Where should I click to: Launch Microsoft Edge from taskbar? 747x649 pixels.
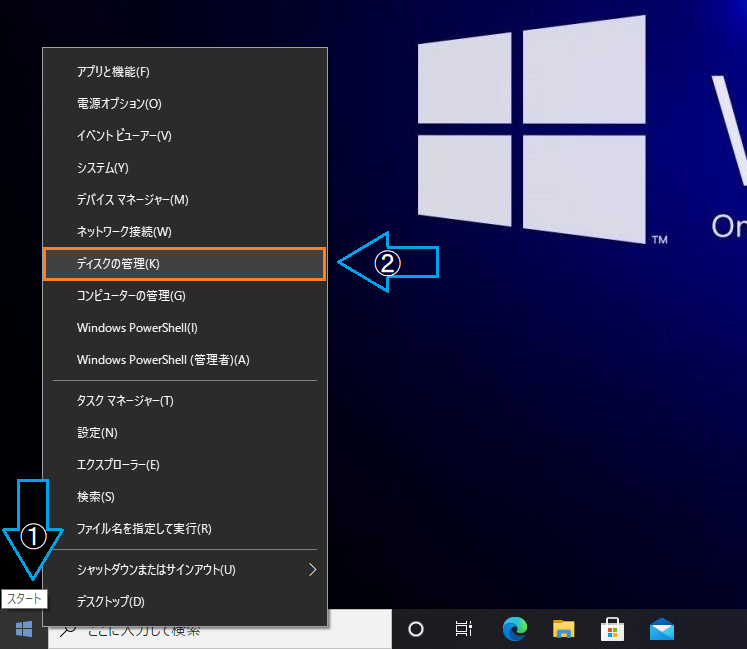(x=515, y=629)
